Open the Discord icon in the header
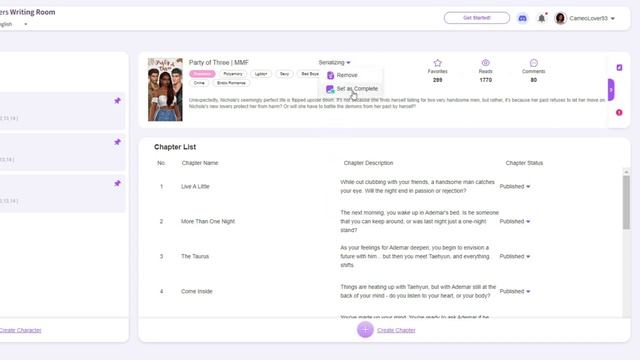The height and width of the screenshot is (360, 640). (x=522, y=18)
